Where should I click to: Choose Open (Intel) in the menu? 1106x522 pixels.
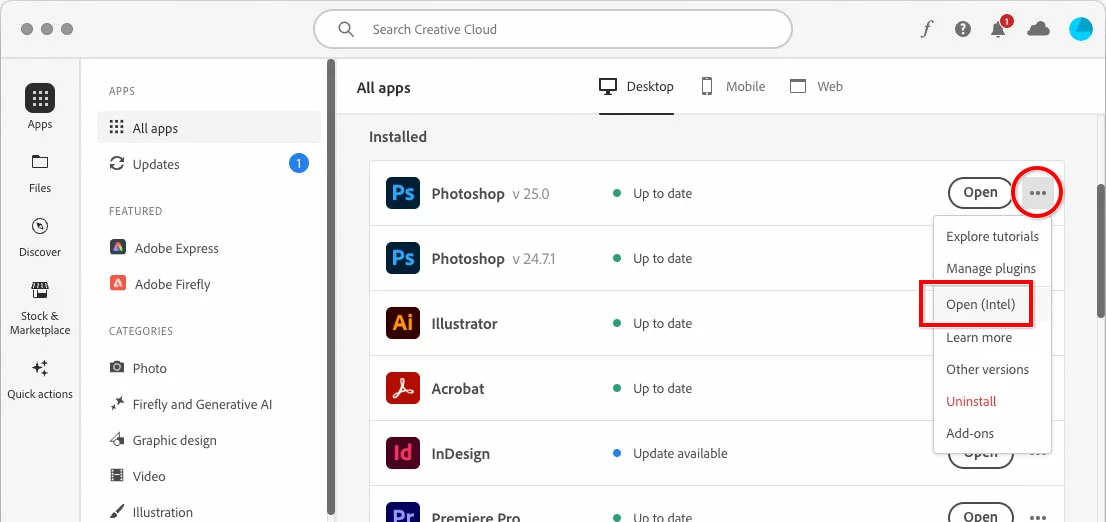click(992, 305)
